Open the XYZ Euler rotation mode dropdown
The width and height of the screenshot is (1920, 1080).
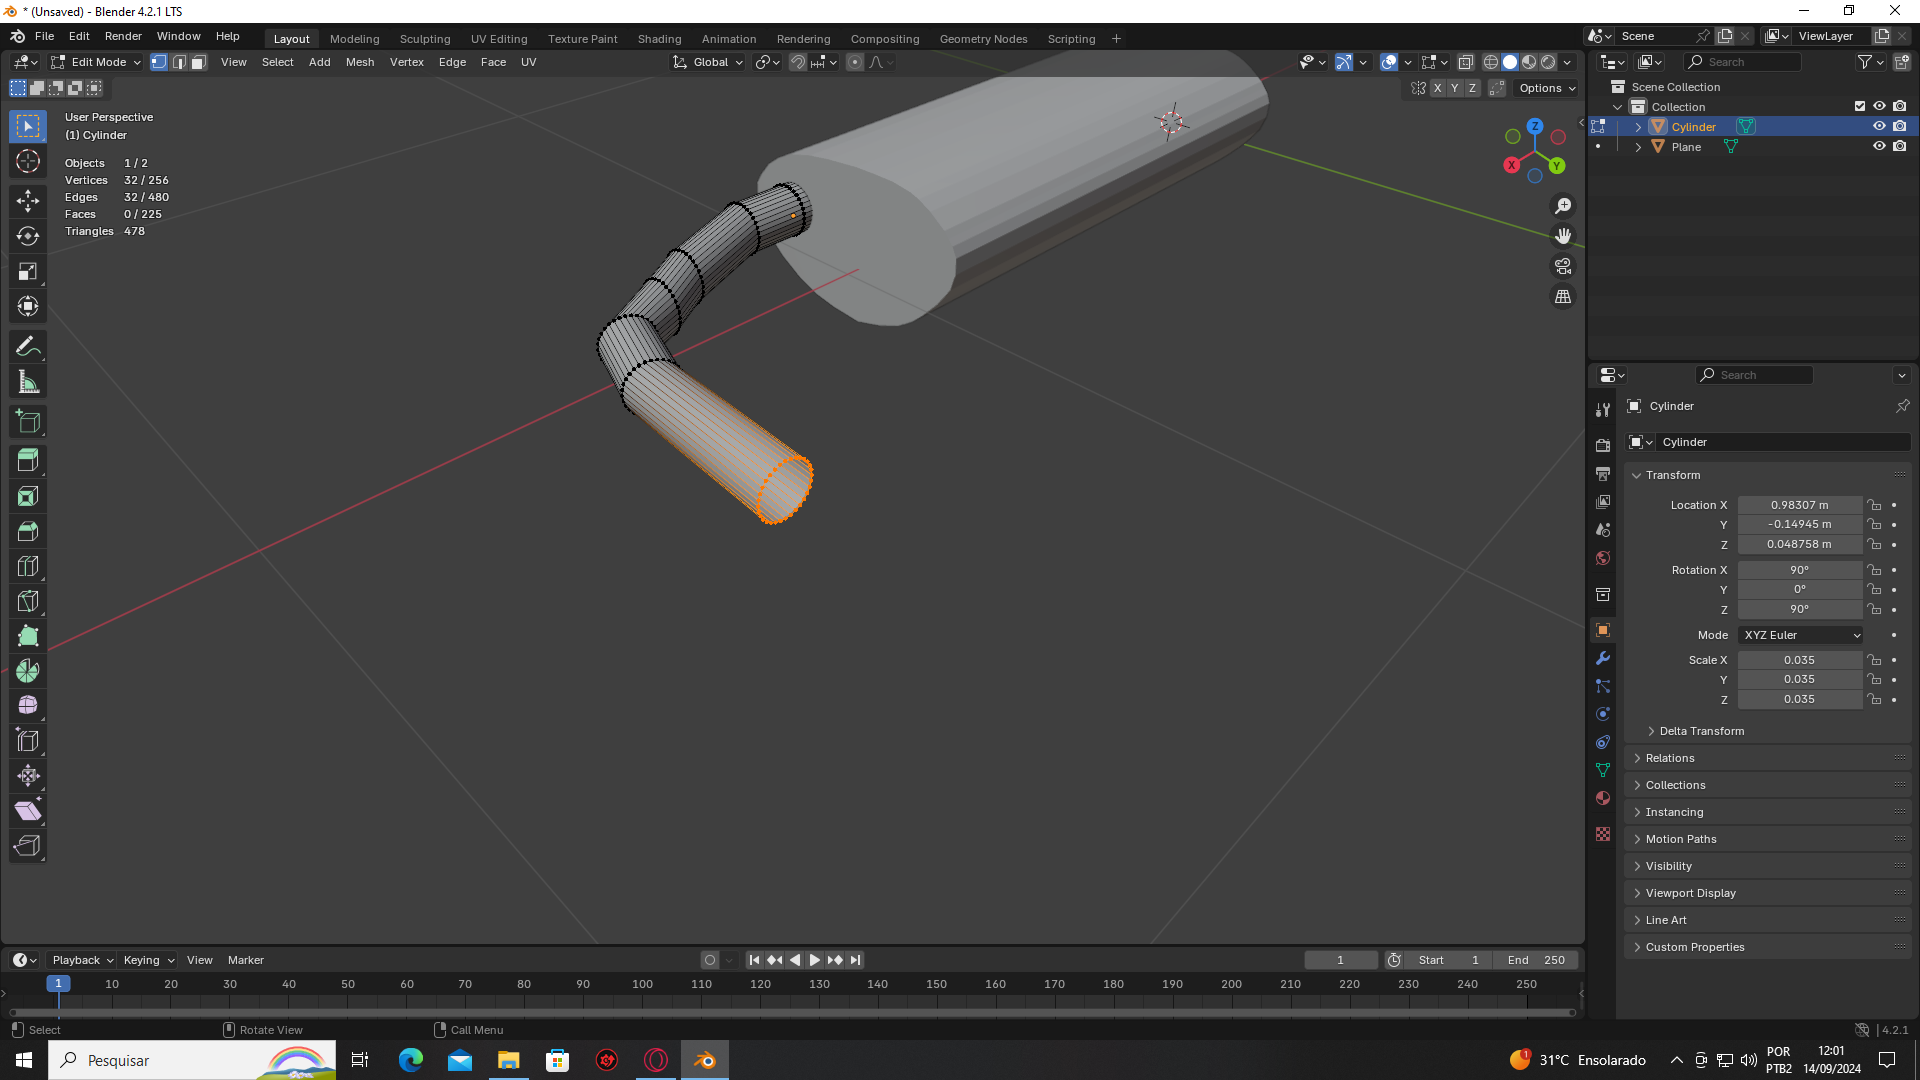pos(1801,635)
